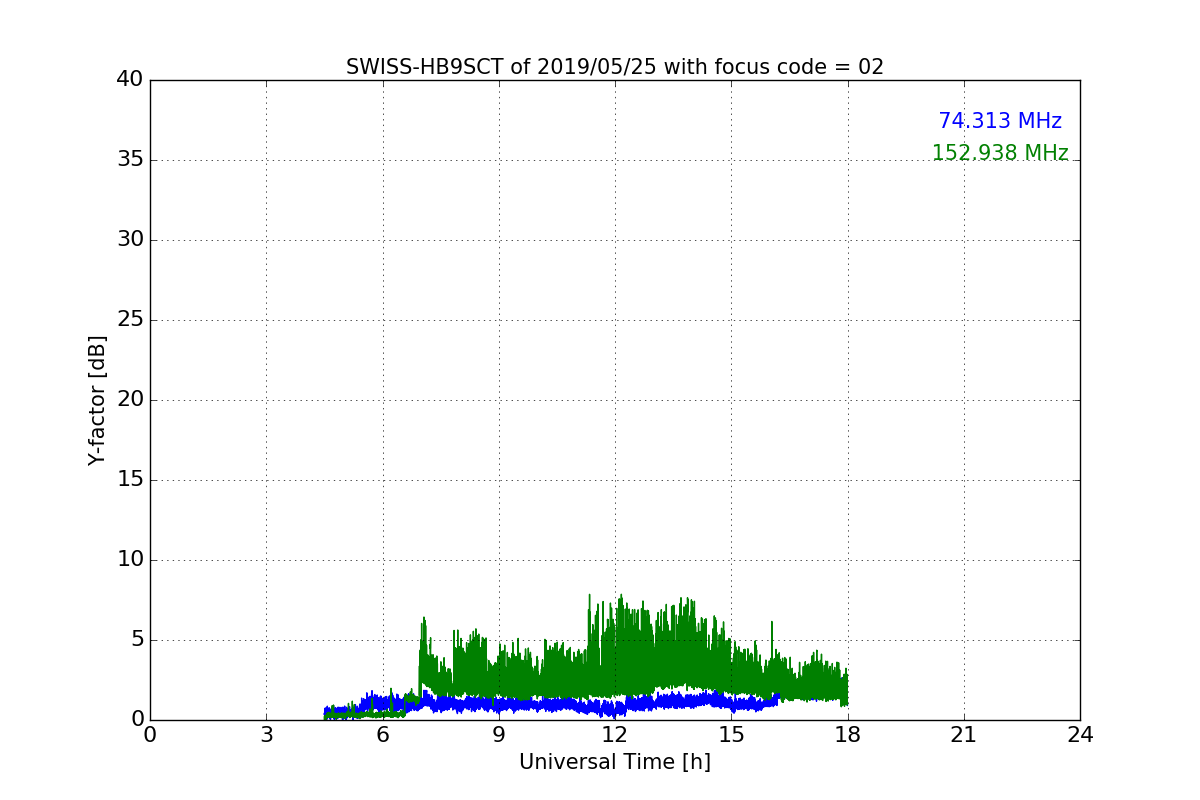Click y-axis tick label 20

(x=130, y=400)
